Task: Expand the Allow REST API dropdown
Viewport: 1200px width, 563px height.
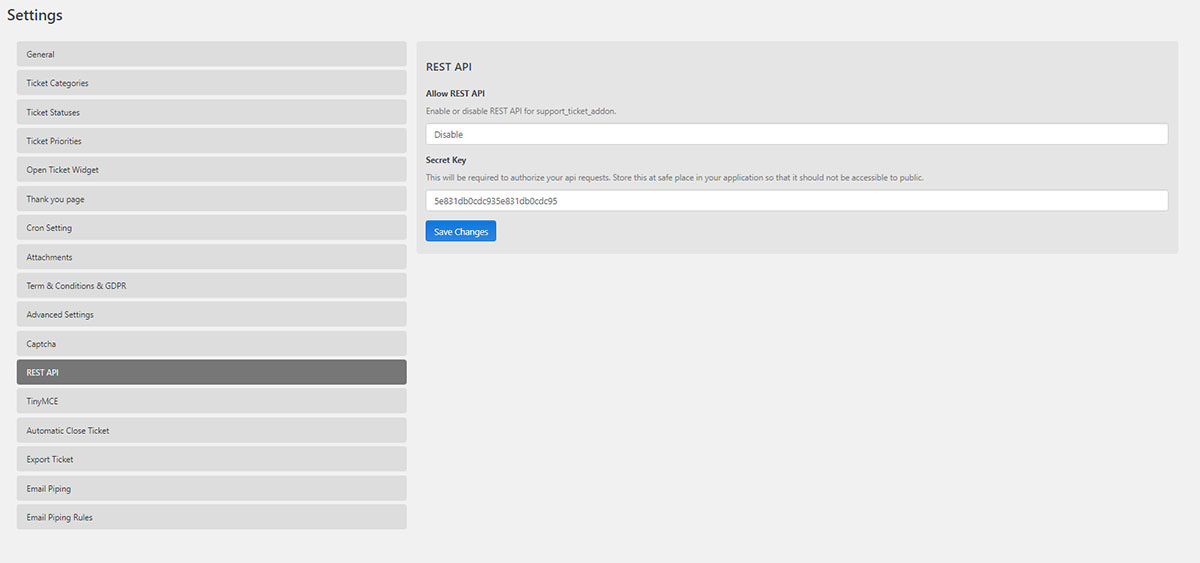Action: pos(797,134)
